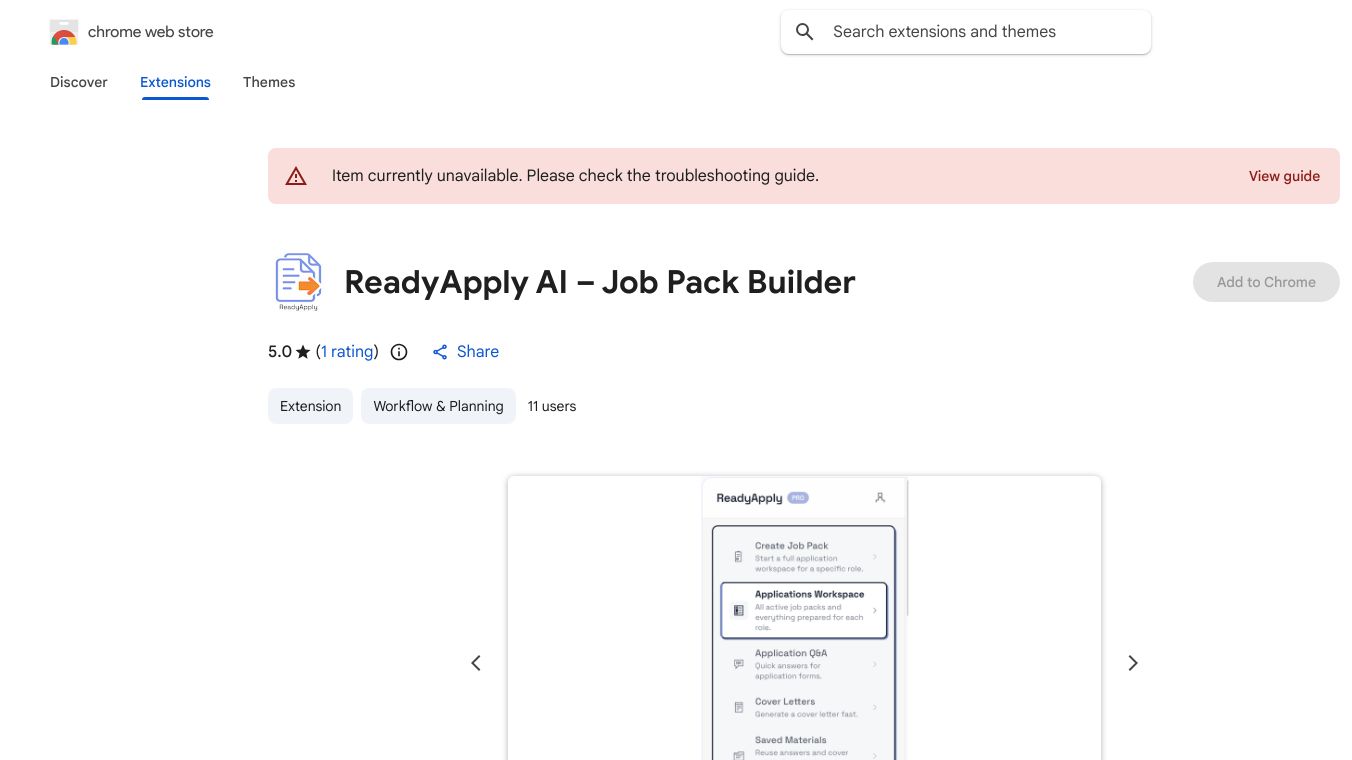Viewport: 1352px width, 760px height.
Task: Open the View guide link
Action: [x=1284, y=176]
